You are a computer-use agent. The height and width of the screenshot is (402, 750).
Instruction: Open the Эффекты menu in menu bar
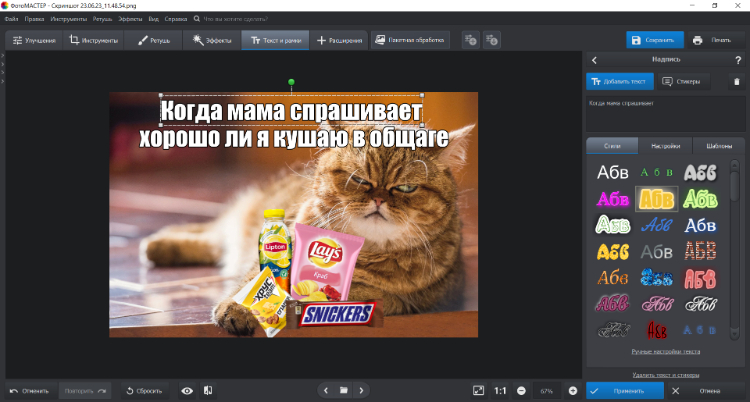(130, 19)
